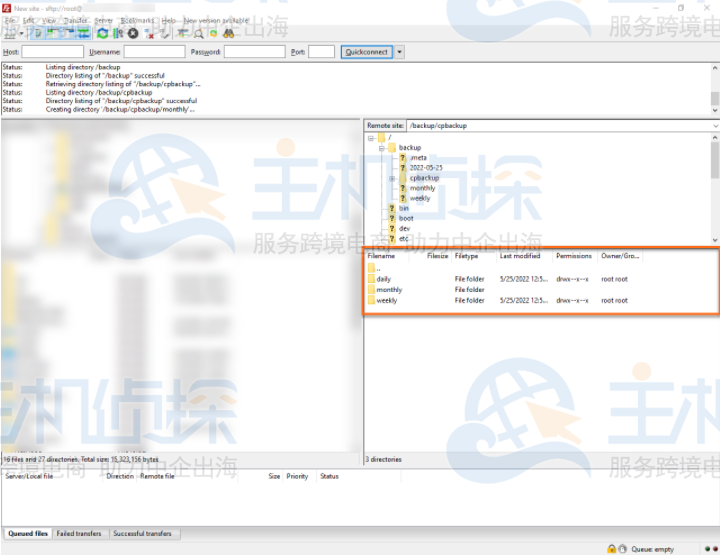Click the unknown-folder icon beside bin
The height and width of the screenshot is (556, 720).
[x=392, y=208]
